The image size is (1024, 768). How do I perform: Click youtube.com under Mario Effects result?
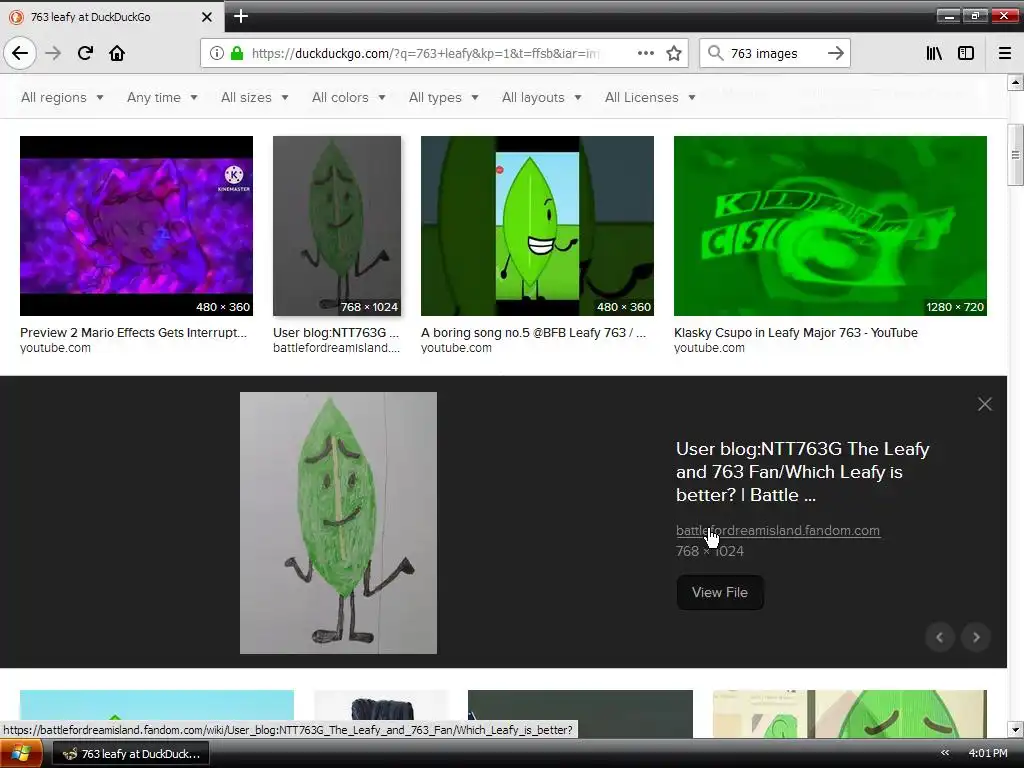tap(55, 348)
